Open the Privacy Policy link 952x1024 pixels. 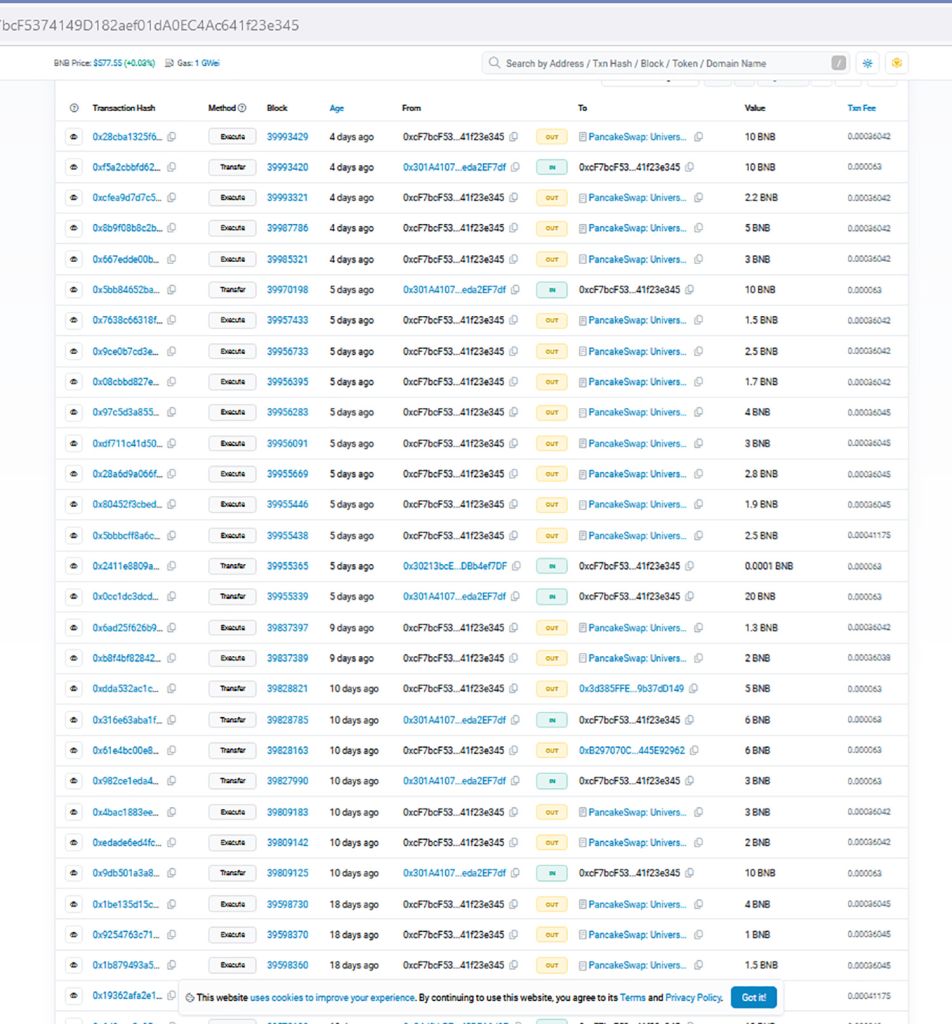[x=693, y=997]
